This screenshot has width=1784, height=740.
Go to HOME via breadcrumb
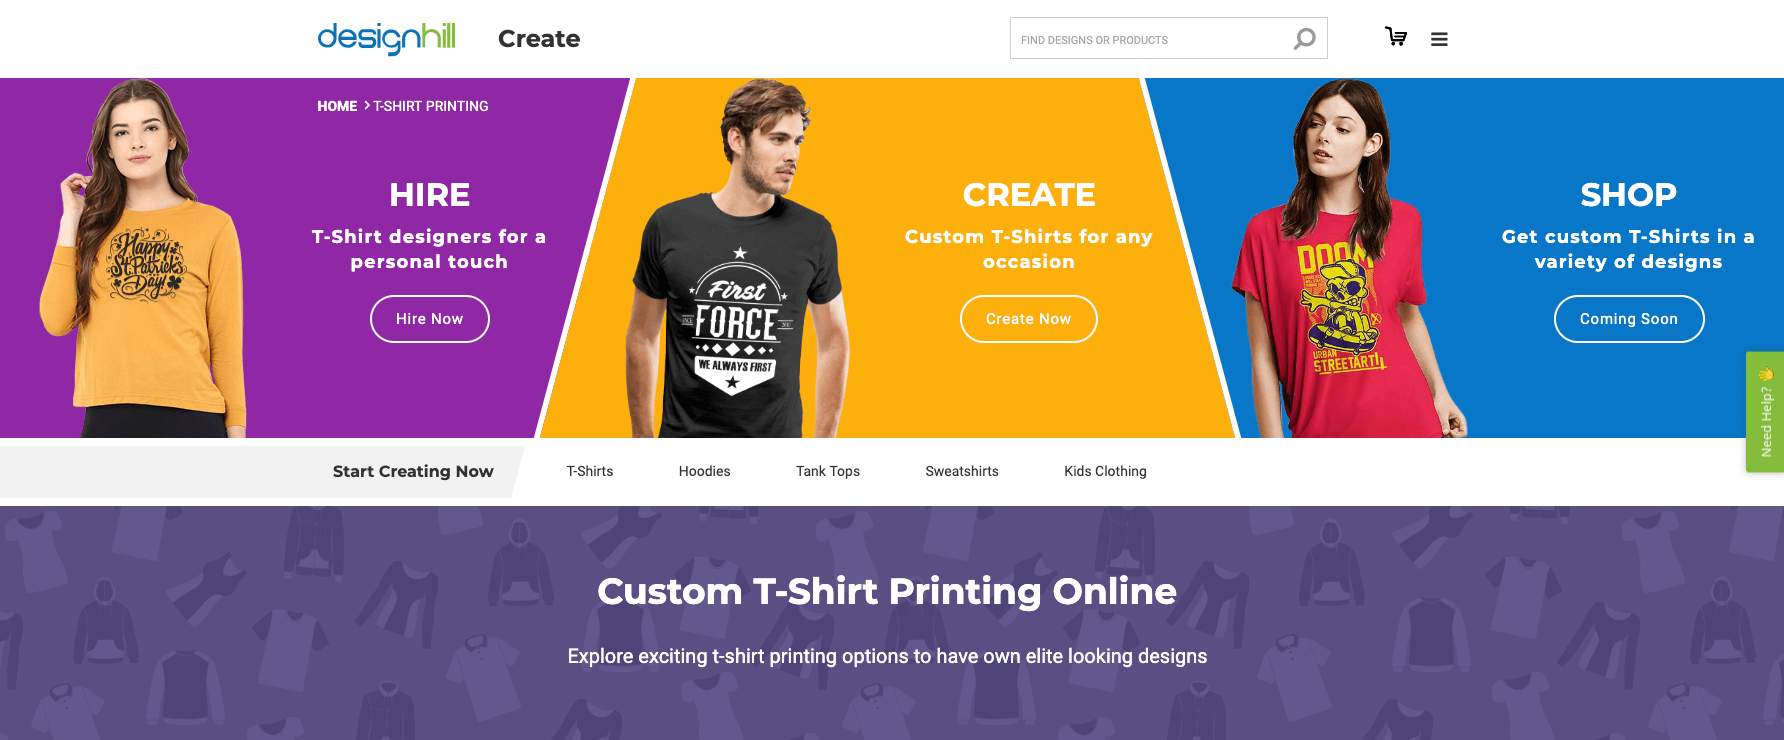(337, 106)
